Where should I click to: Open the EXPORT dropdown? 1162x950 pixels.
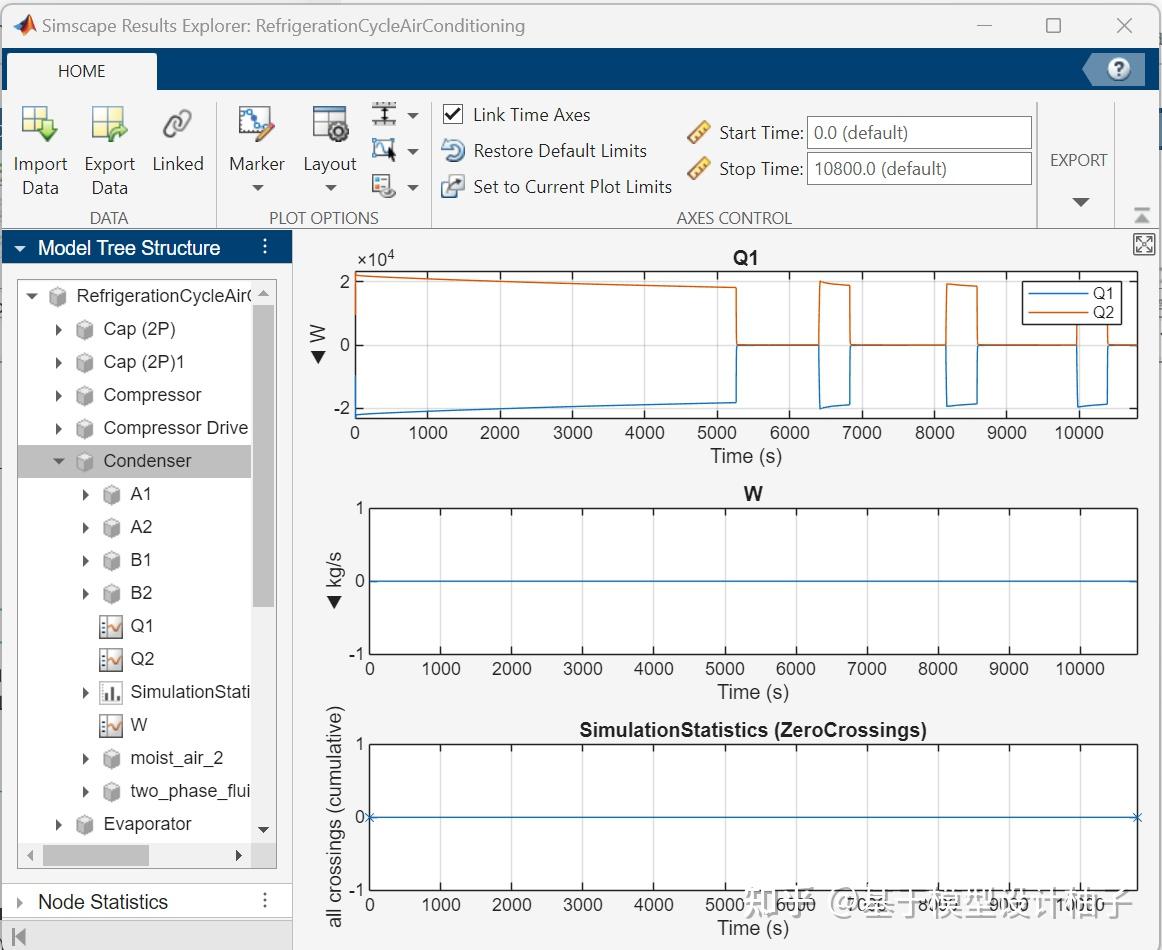[1078, 201]
